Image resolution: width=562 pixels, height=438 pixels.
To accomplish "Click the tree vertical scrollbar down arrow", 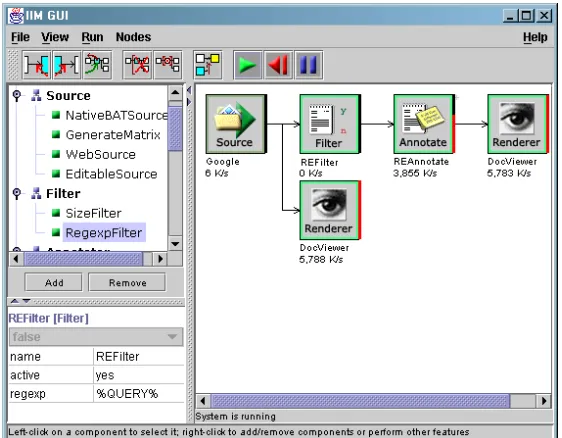I will click(x=175, y=244).
